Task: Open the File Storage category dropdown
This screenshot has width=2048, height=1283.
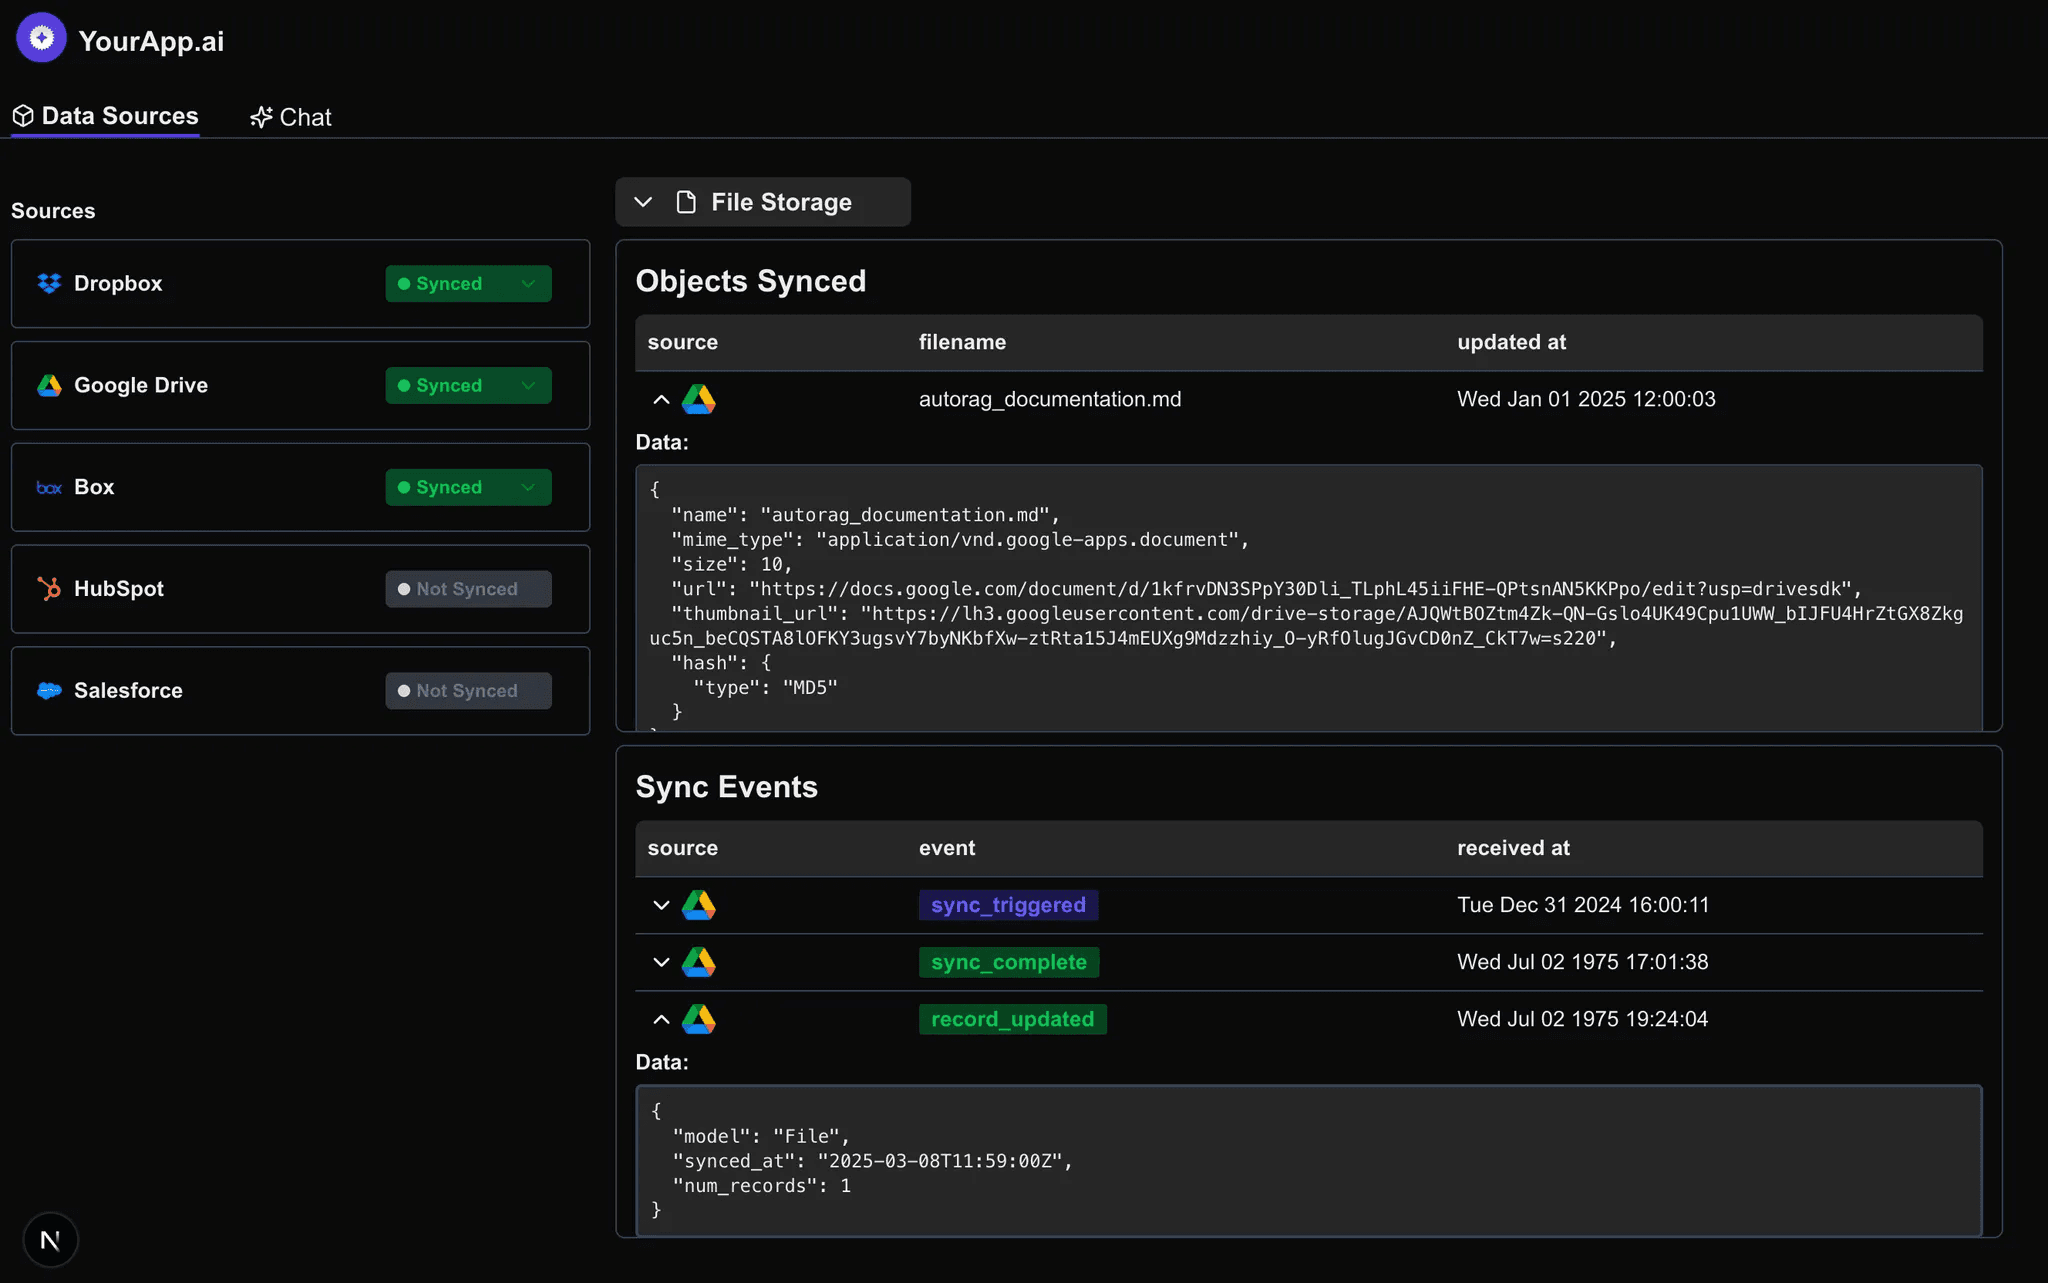Action: click(762, 202)
